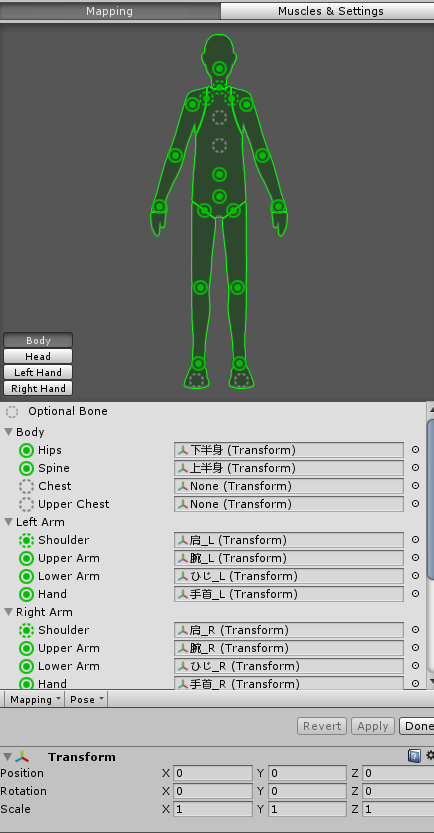Click the Hips bone status circle
This screenshot has width=434, height=833.
[26, 450]
